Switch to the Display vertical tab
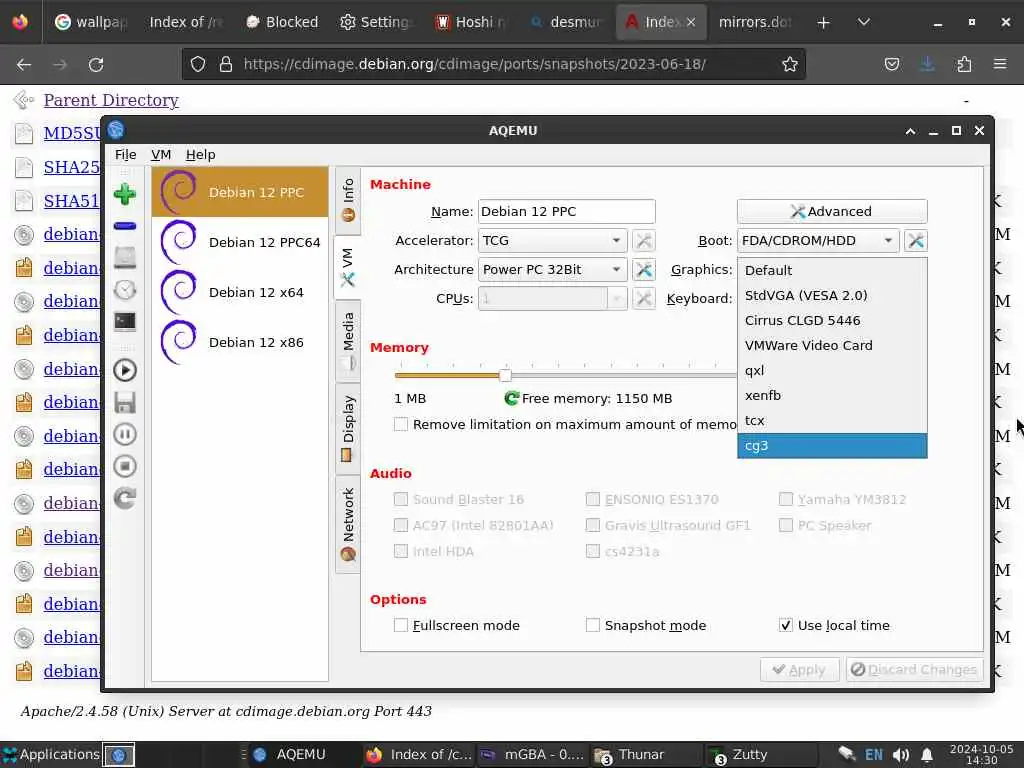Screen dimensions: 1024x768 click(348, 428)
